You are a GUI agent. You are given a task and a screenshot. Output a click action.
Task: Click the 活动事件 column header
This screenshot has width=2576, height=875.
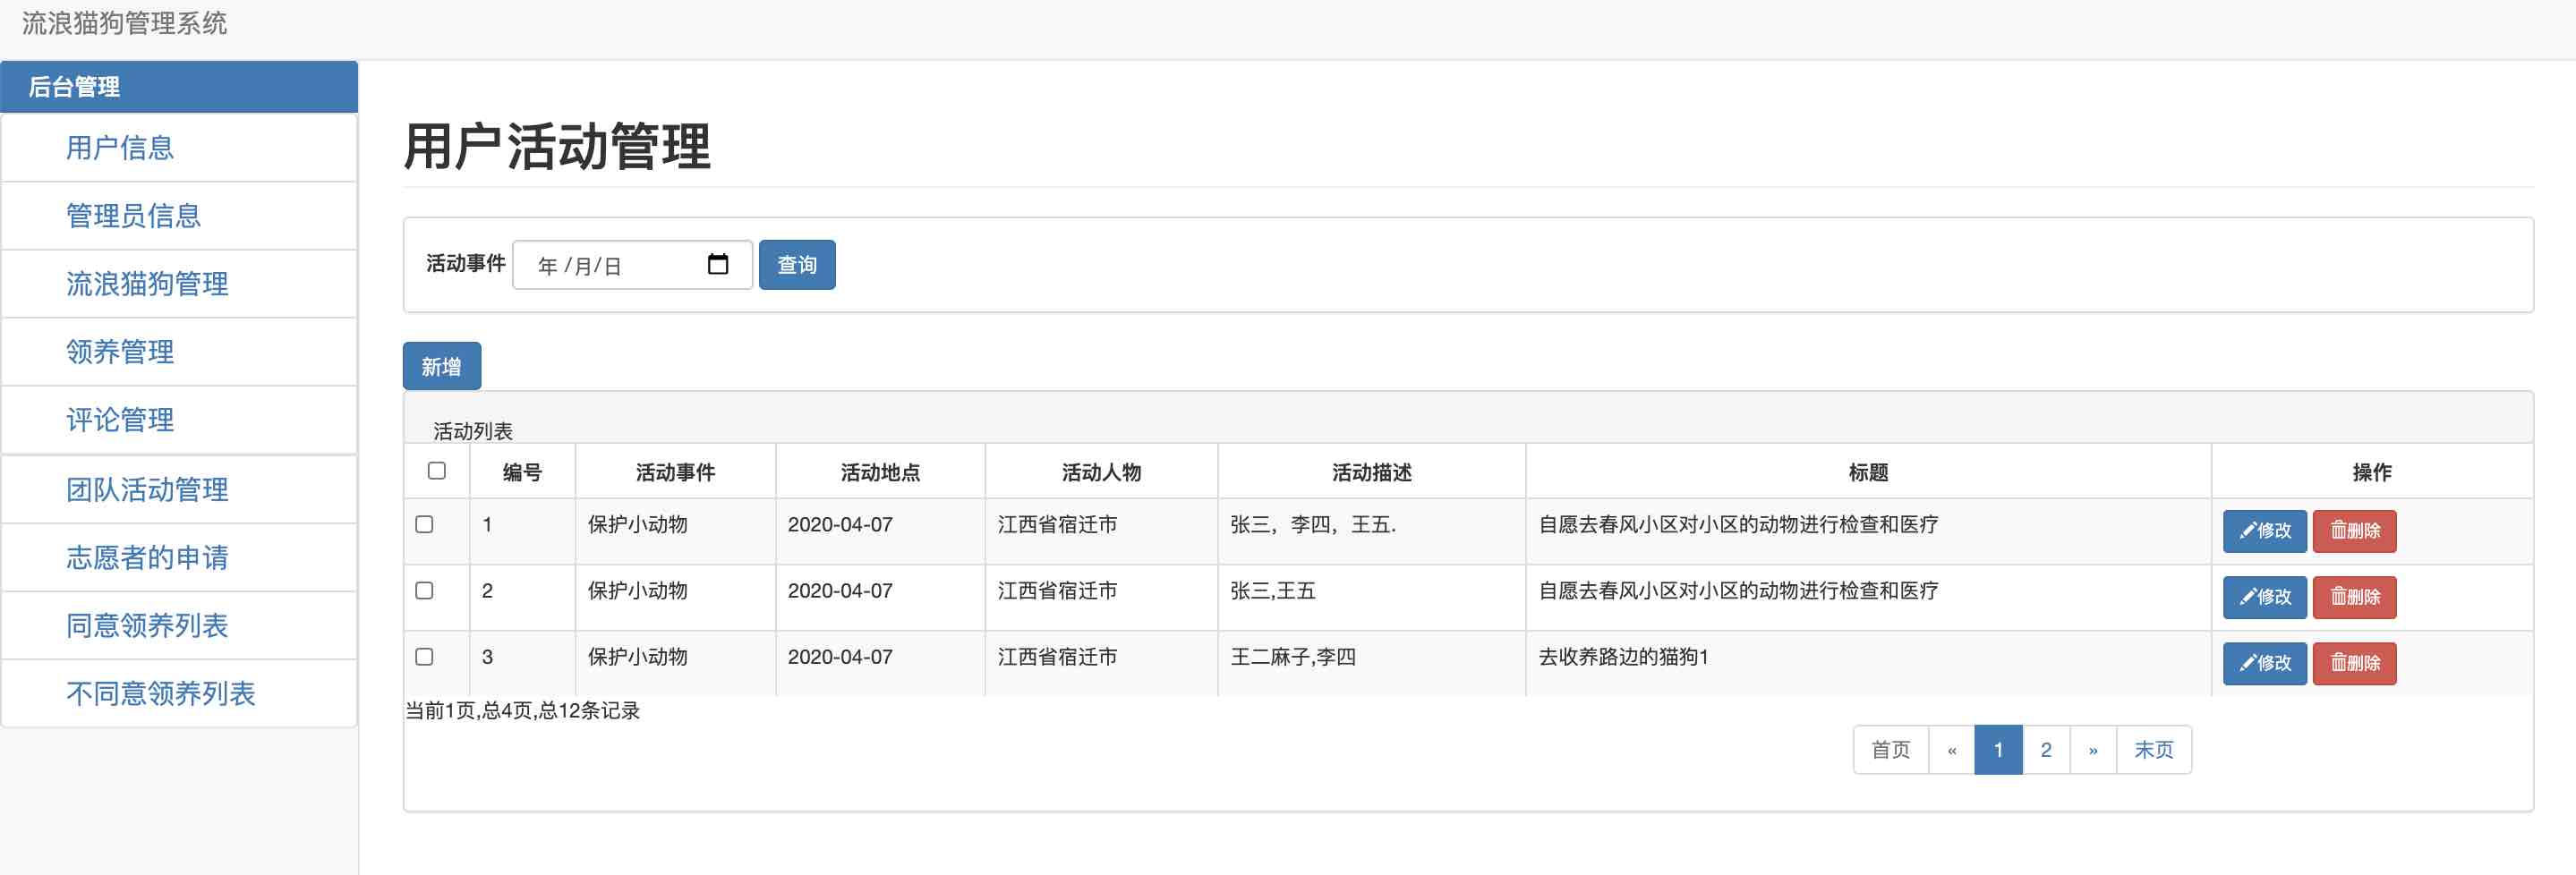(x=675, y=472)
